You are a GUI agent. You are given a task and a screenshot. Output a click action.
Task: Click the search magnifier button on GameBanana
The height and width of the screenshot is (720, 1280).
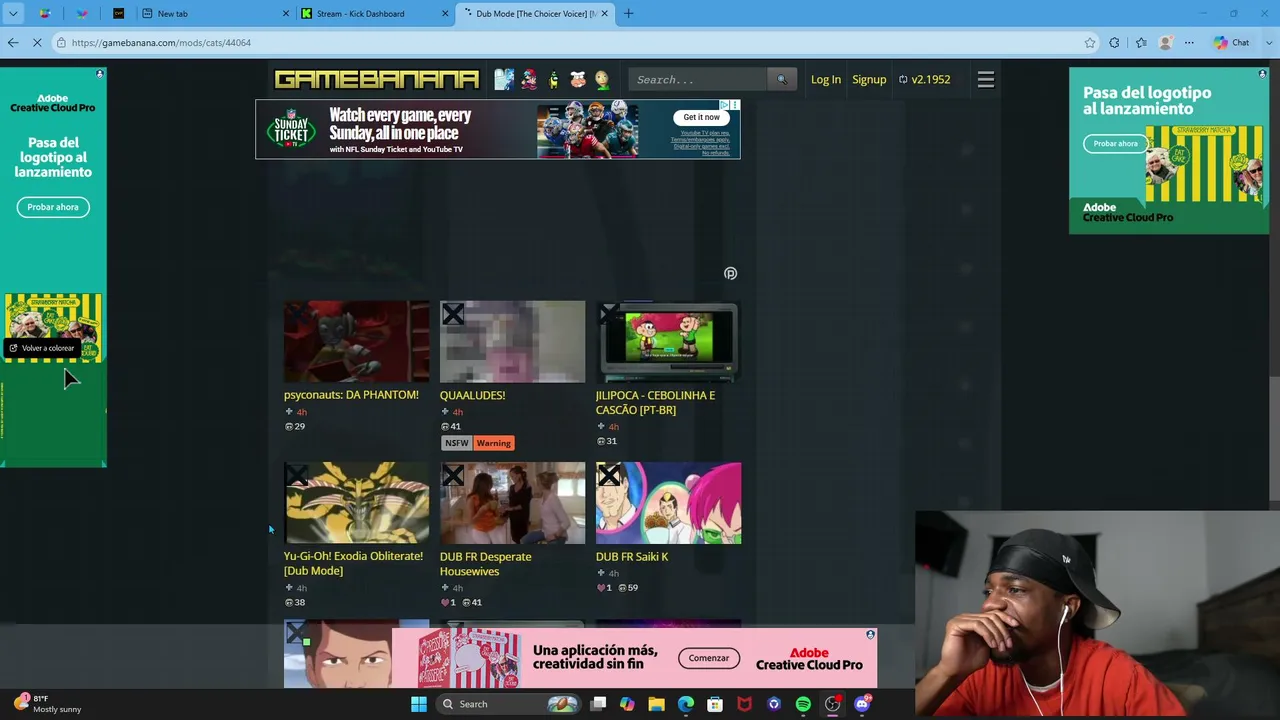pyautogui.click(x=782, y=80)
